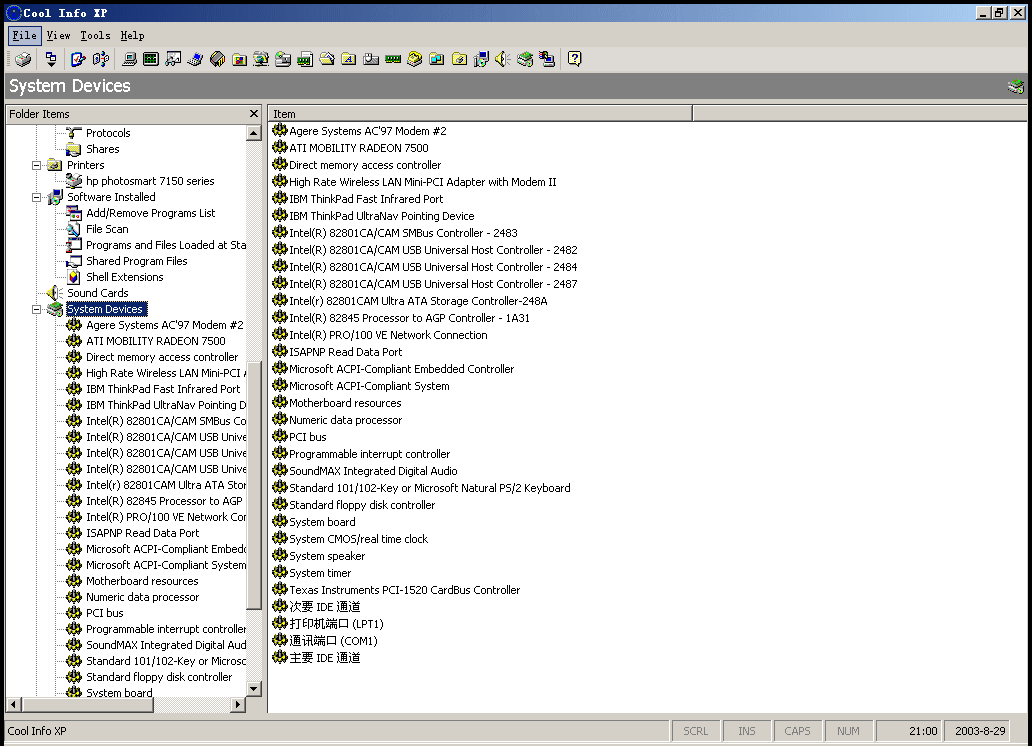Screen dimensions: 1032x746
Task: Click the two linked computers toolbar icon
Action: point(546,59)
